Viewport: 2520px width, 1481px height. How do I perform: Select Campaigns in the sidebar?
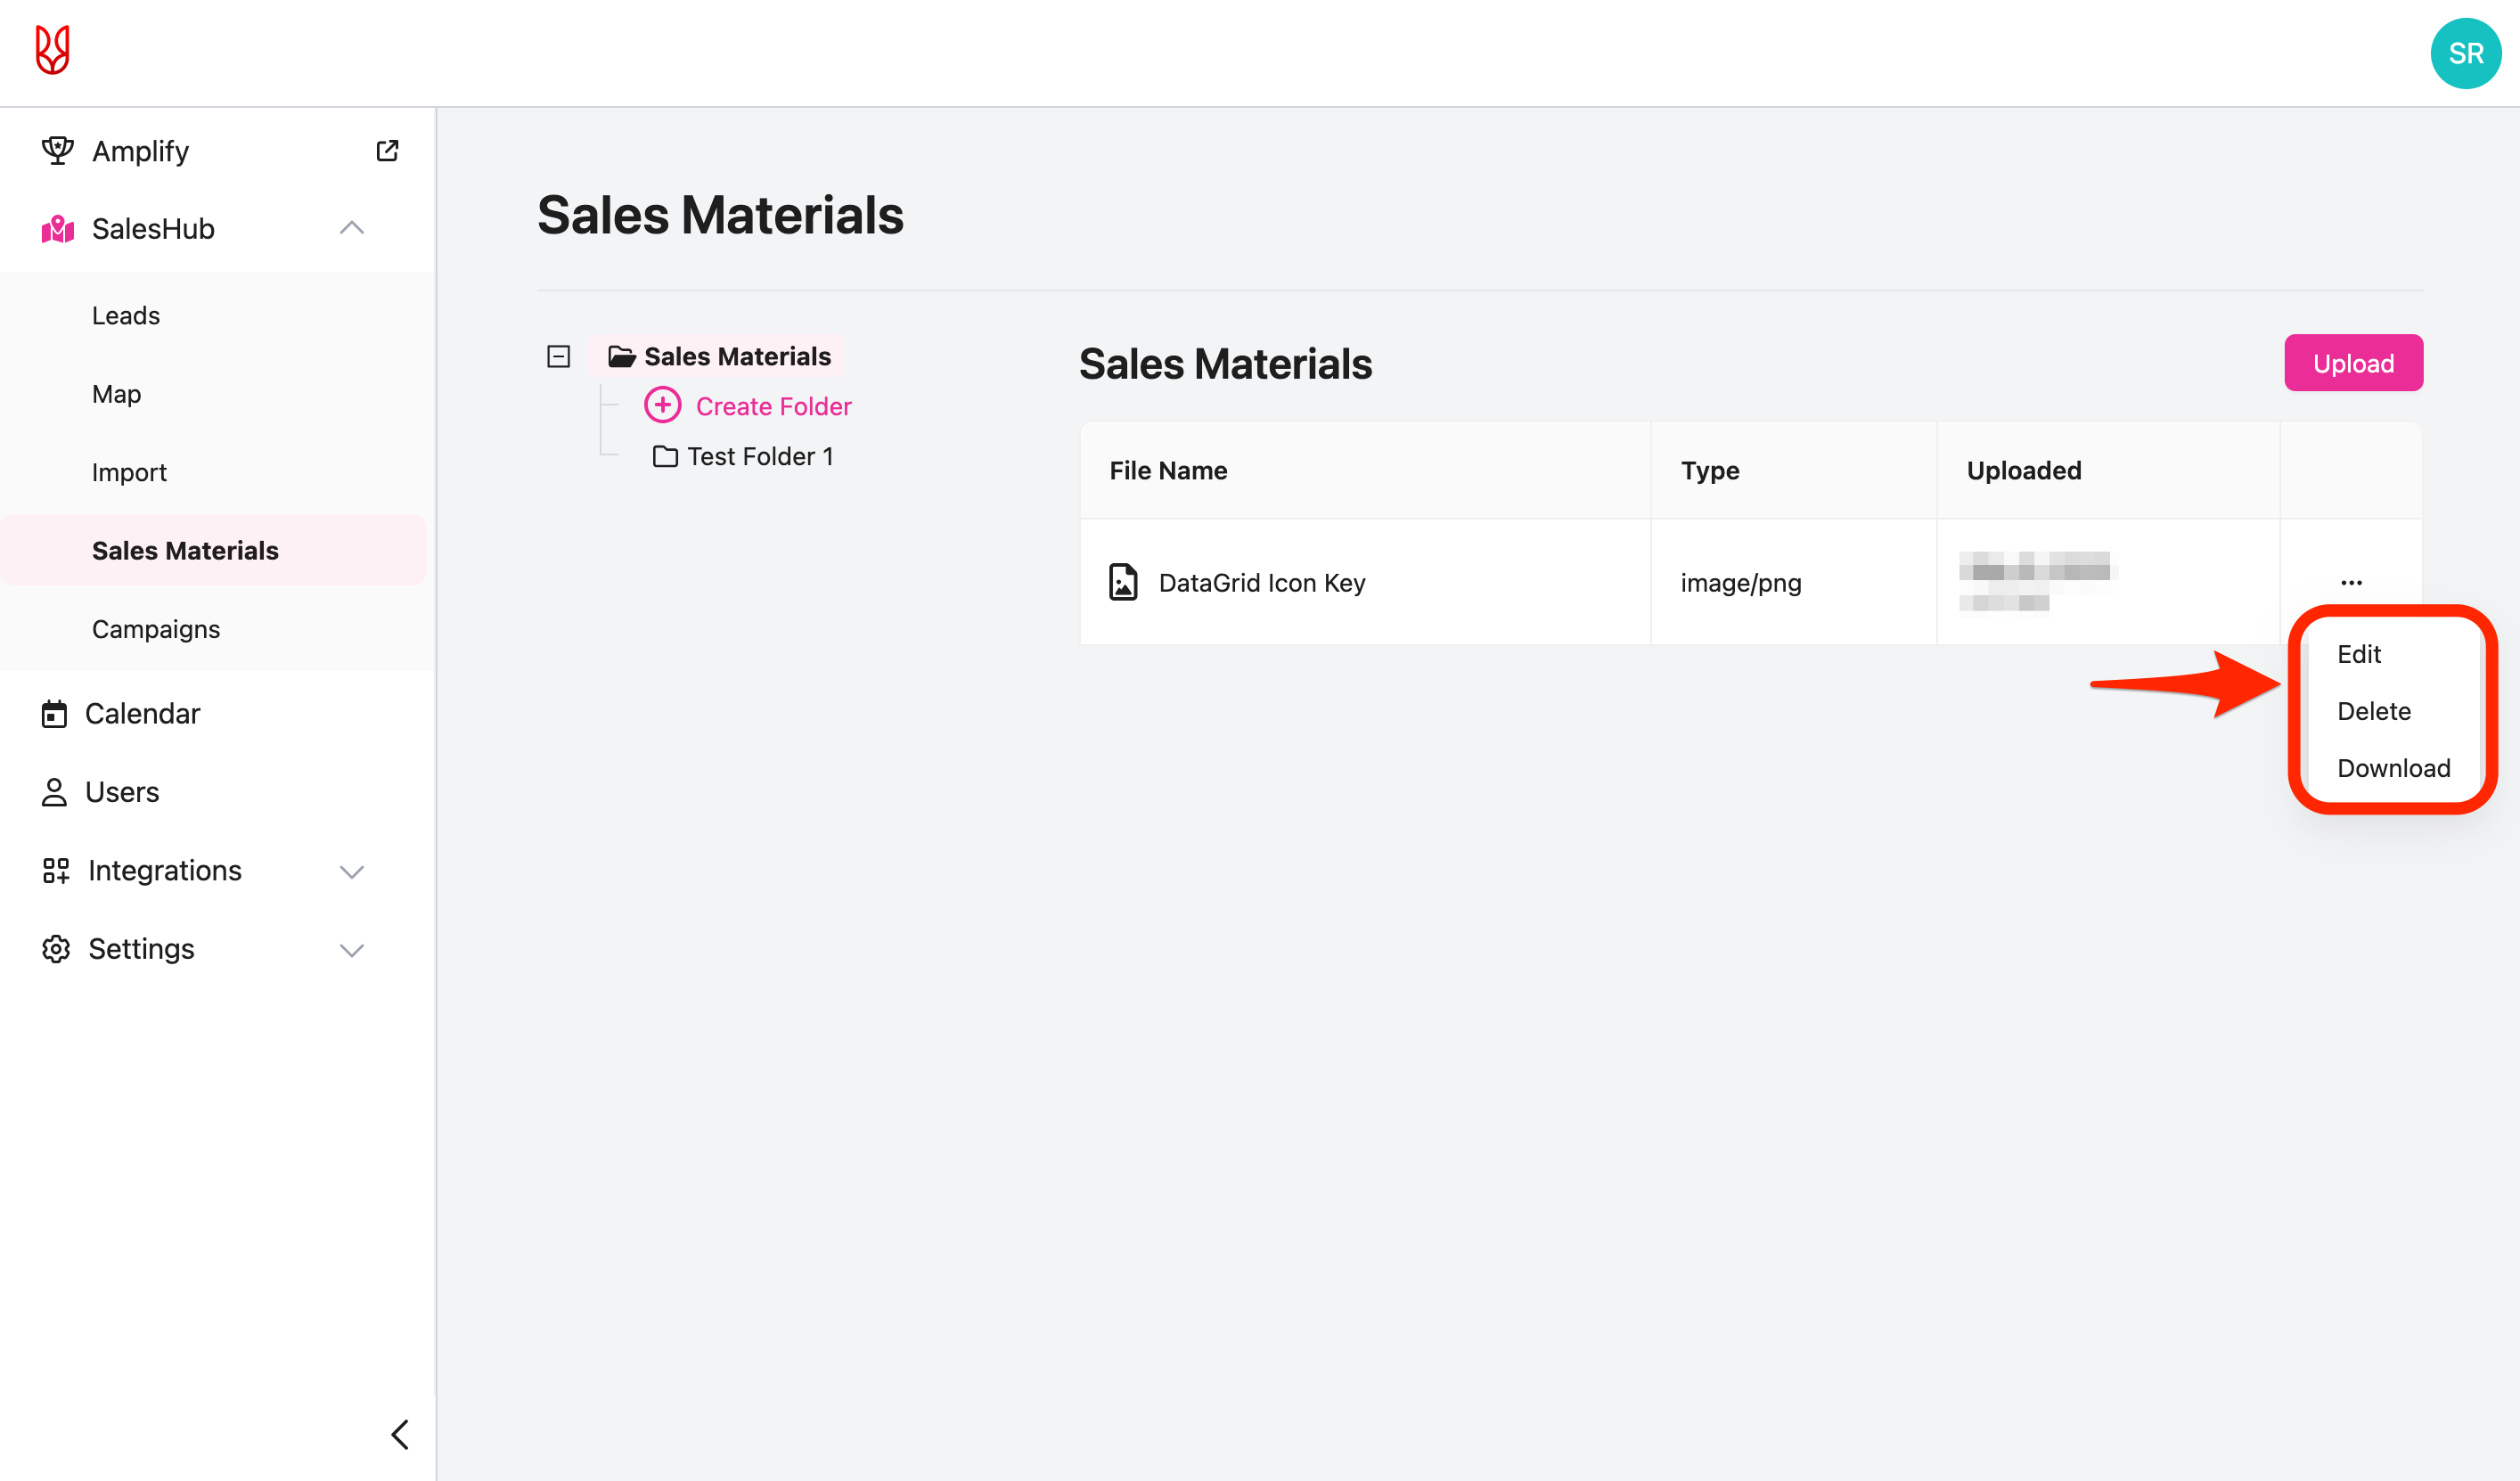click(x=156, y=628)
